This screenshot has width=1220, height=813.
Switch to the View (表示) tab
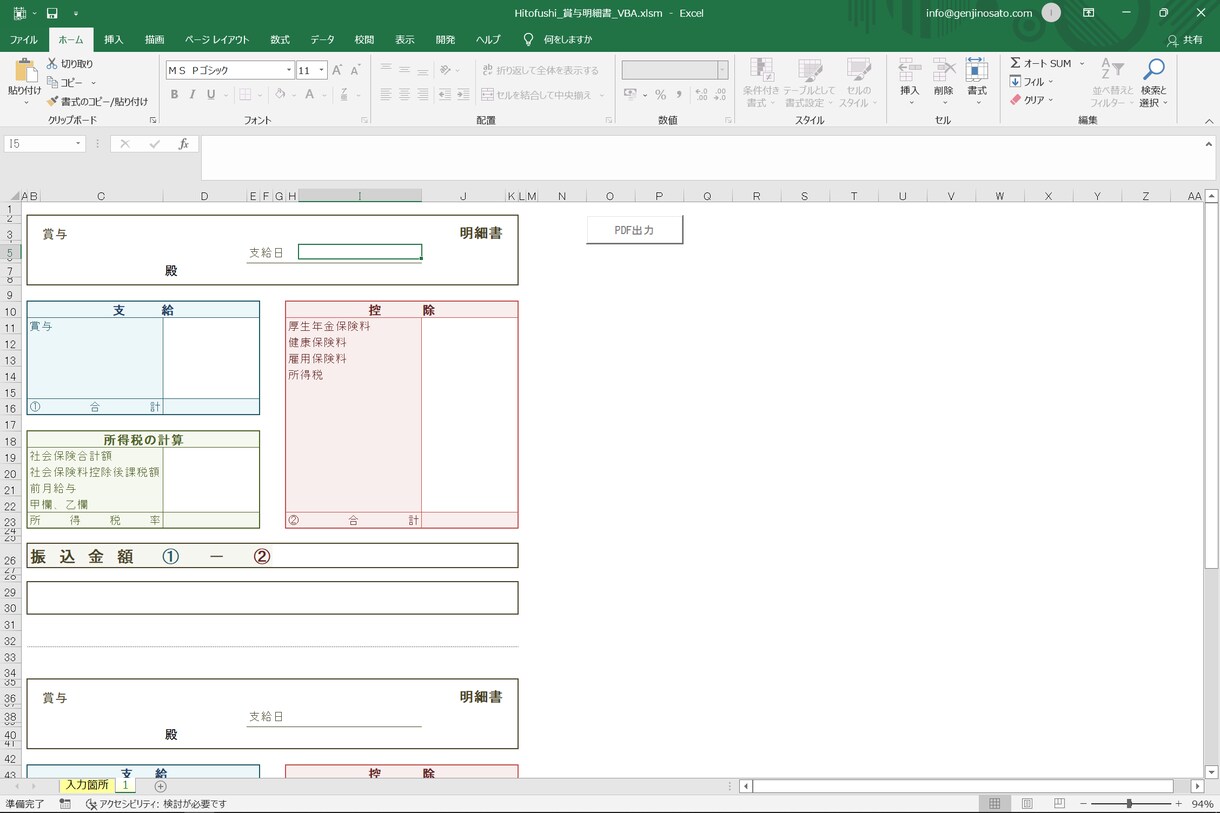(404, 40)
